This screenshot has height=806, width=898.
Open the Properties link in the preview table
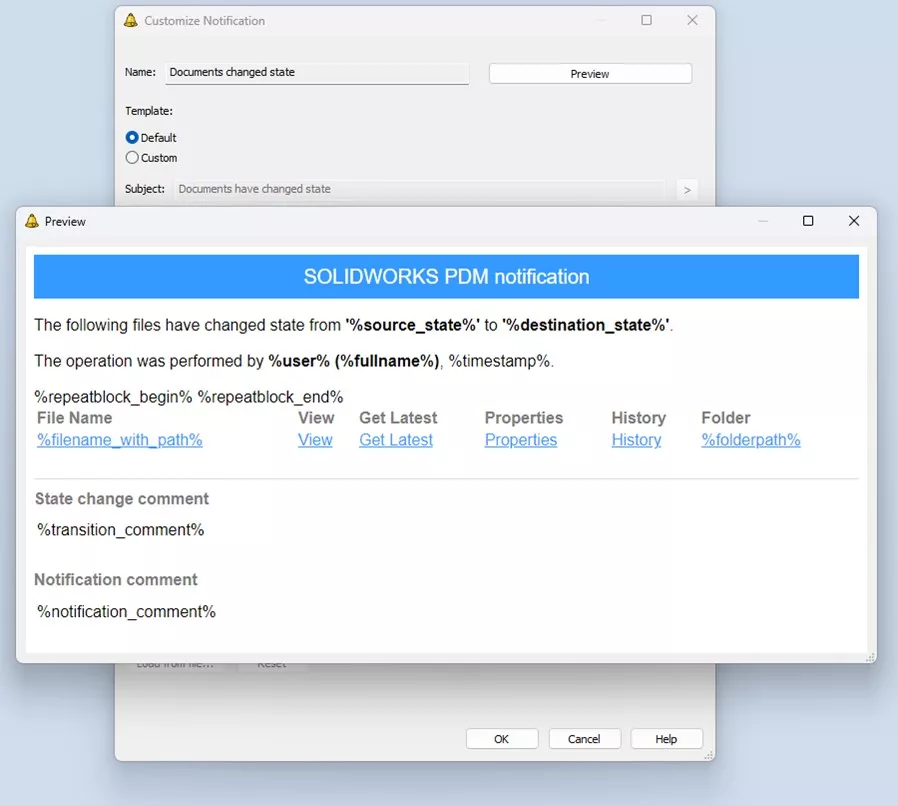click(520, 440)
